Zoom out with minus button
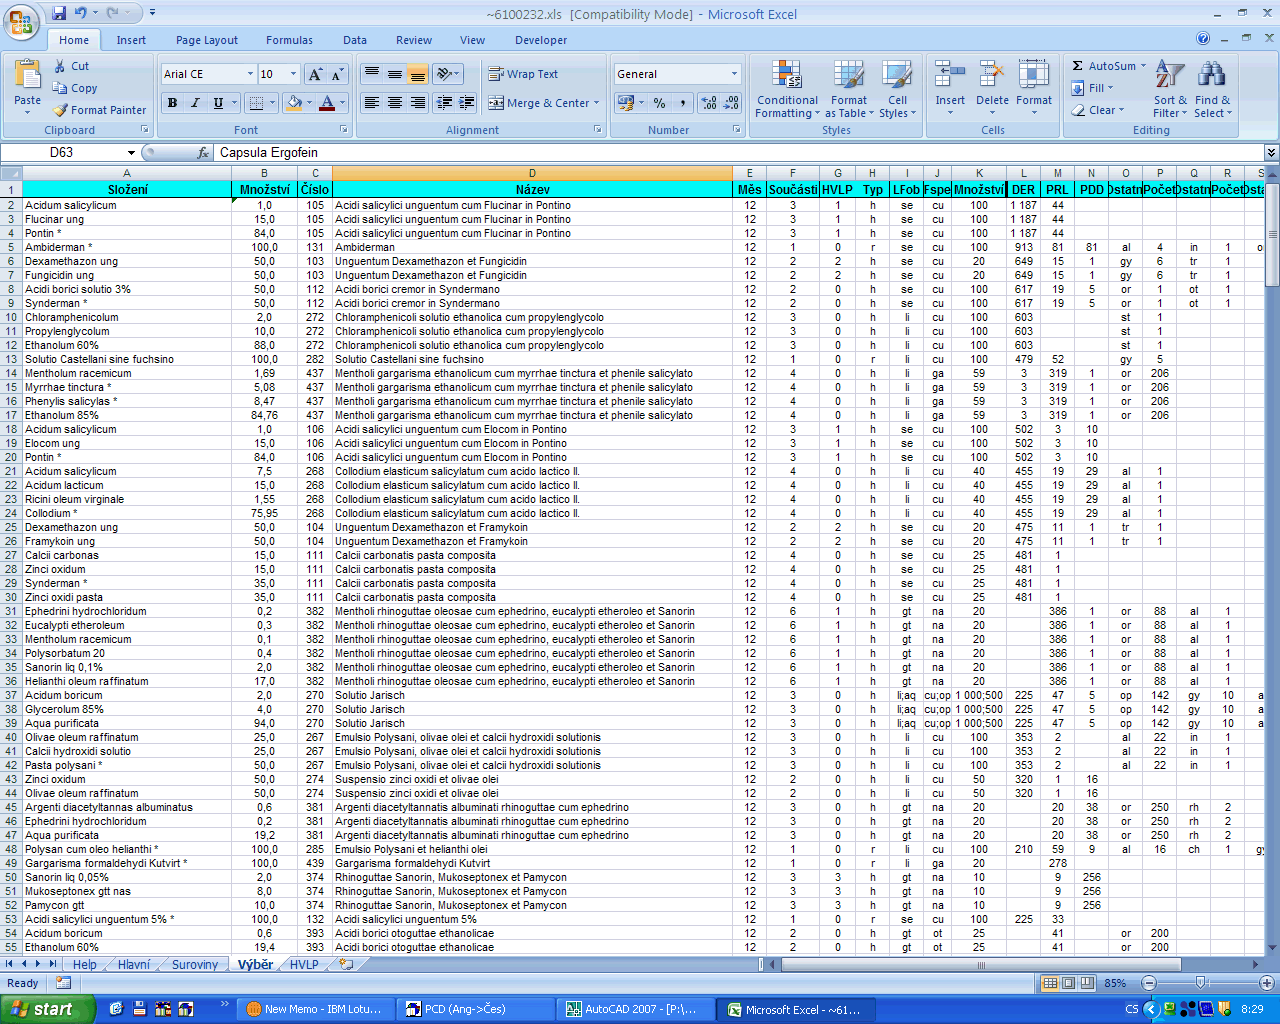The height and width of the screenshot is (1024, 1280). coord(1149,983)
